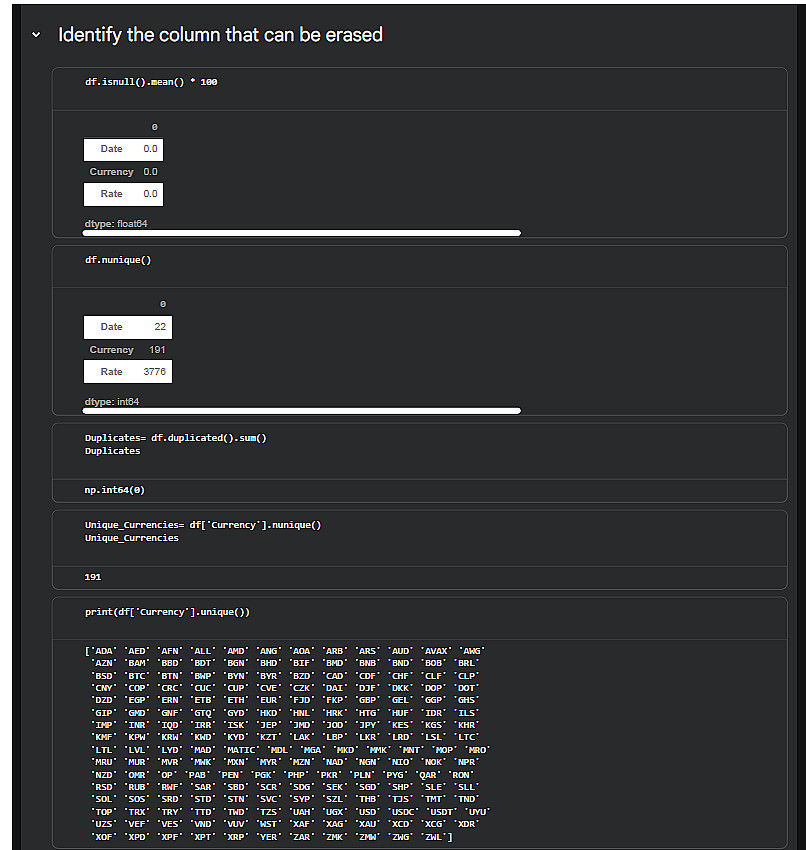Click the np.int64(0) output

pos(115,491)
